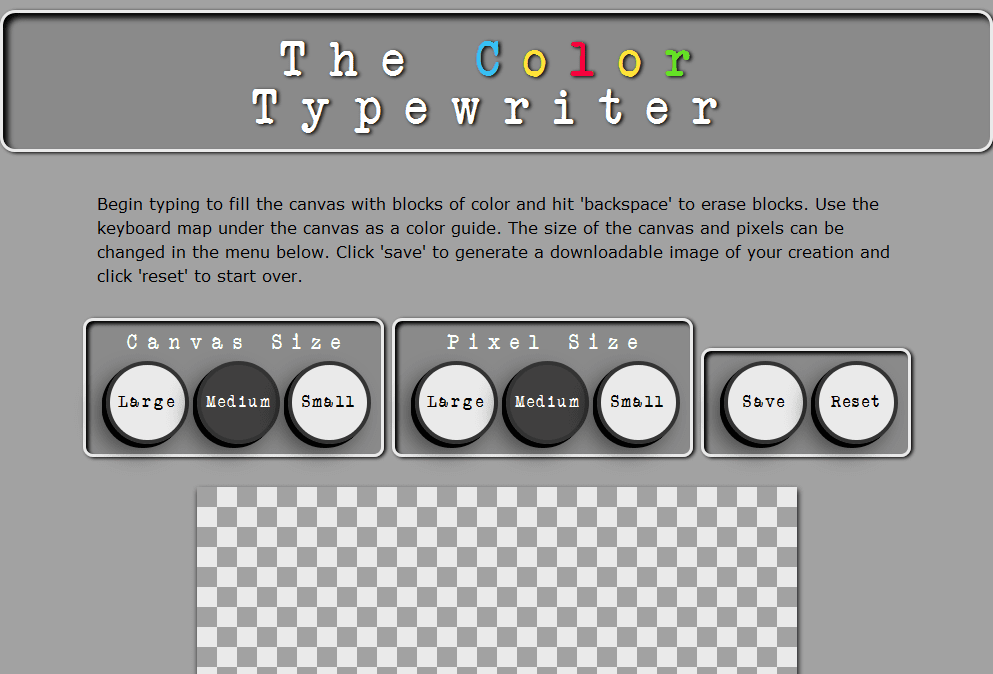Select Small pixel size
The image size is (993, 674).
pyautogui.click(x=637, y=402)
